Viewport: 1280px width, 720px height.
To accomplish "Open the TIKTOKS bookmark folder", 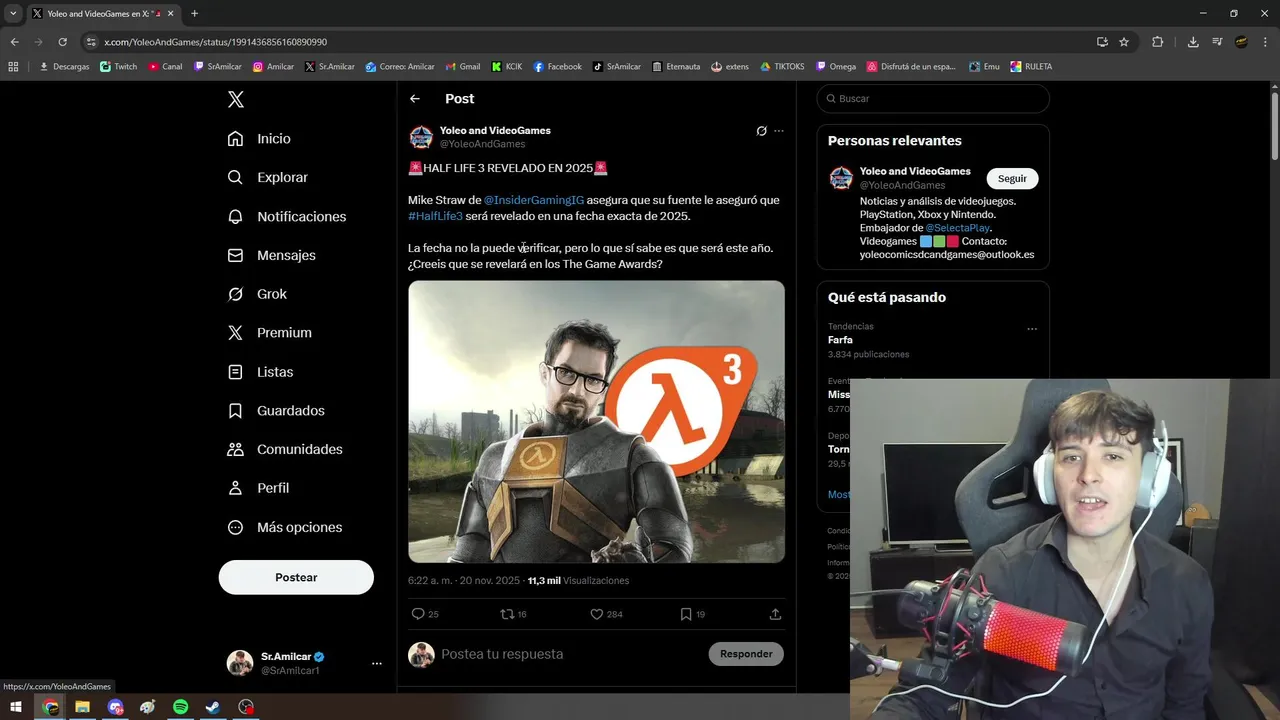I will coord(782,67).
